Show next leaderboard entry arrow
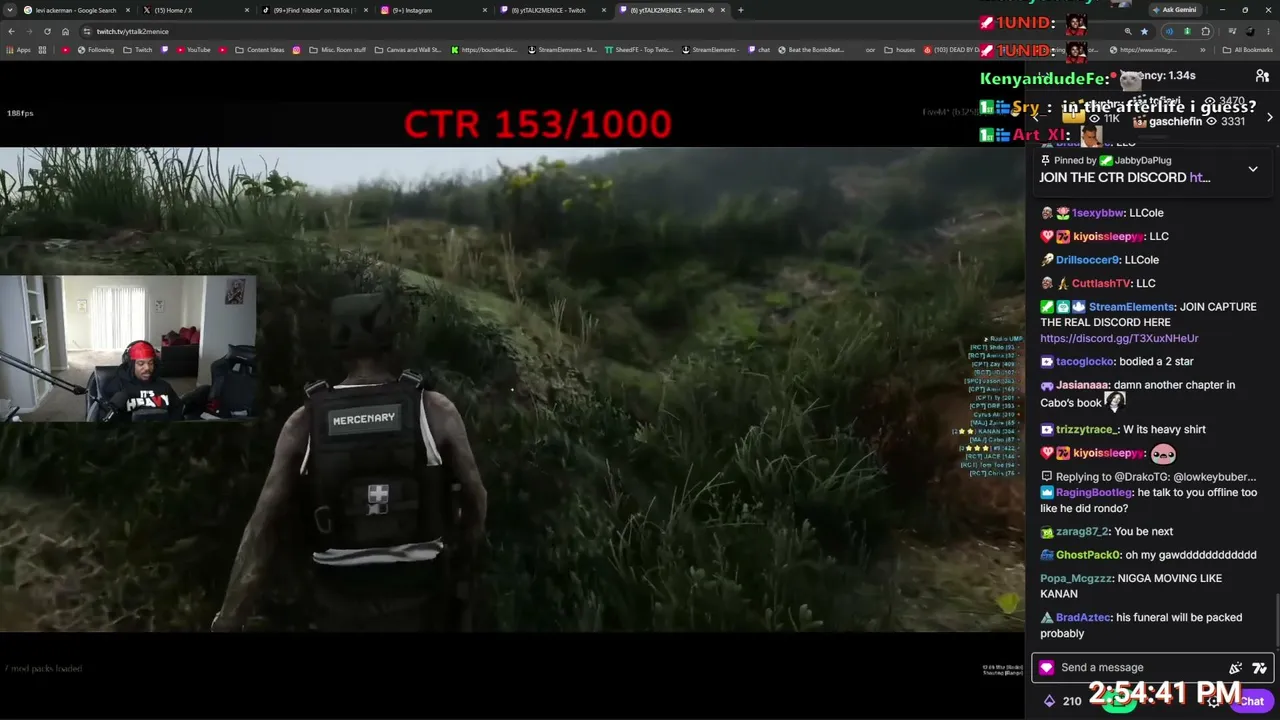 point(1269,118)
